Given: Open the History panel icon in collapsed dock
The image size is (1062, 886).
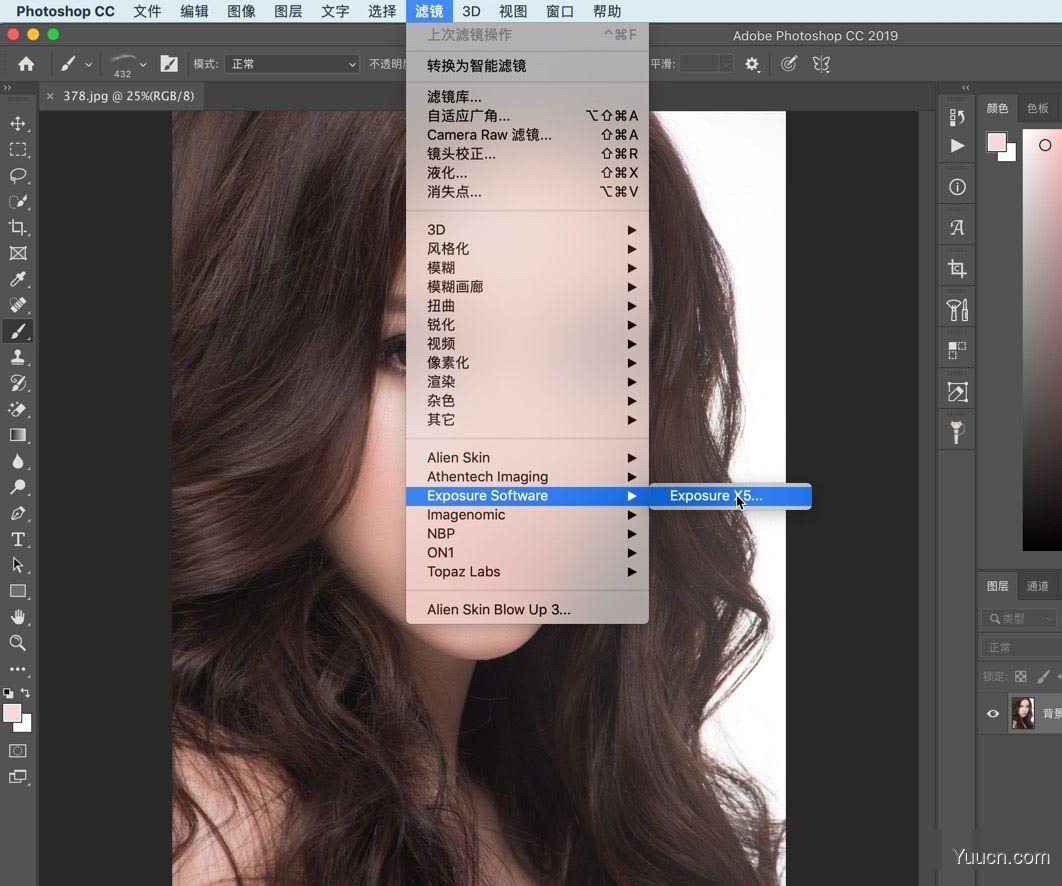Looking at the screenshot, I should (x=957, y=117).
